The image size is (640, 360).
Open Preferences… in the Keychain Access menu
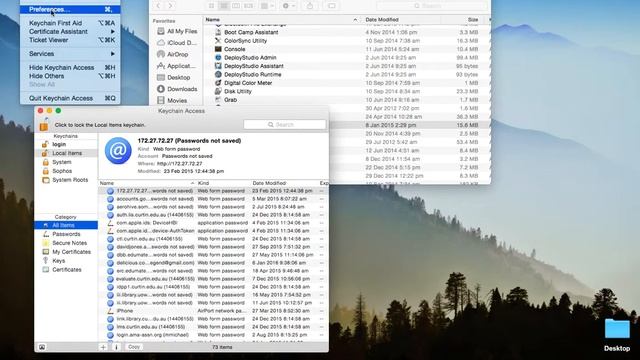point(70,9)
